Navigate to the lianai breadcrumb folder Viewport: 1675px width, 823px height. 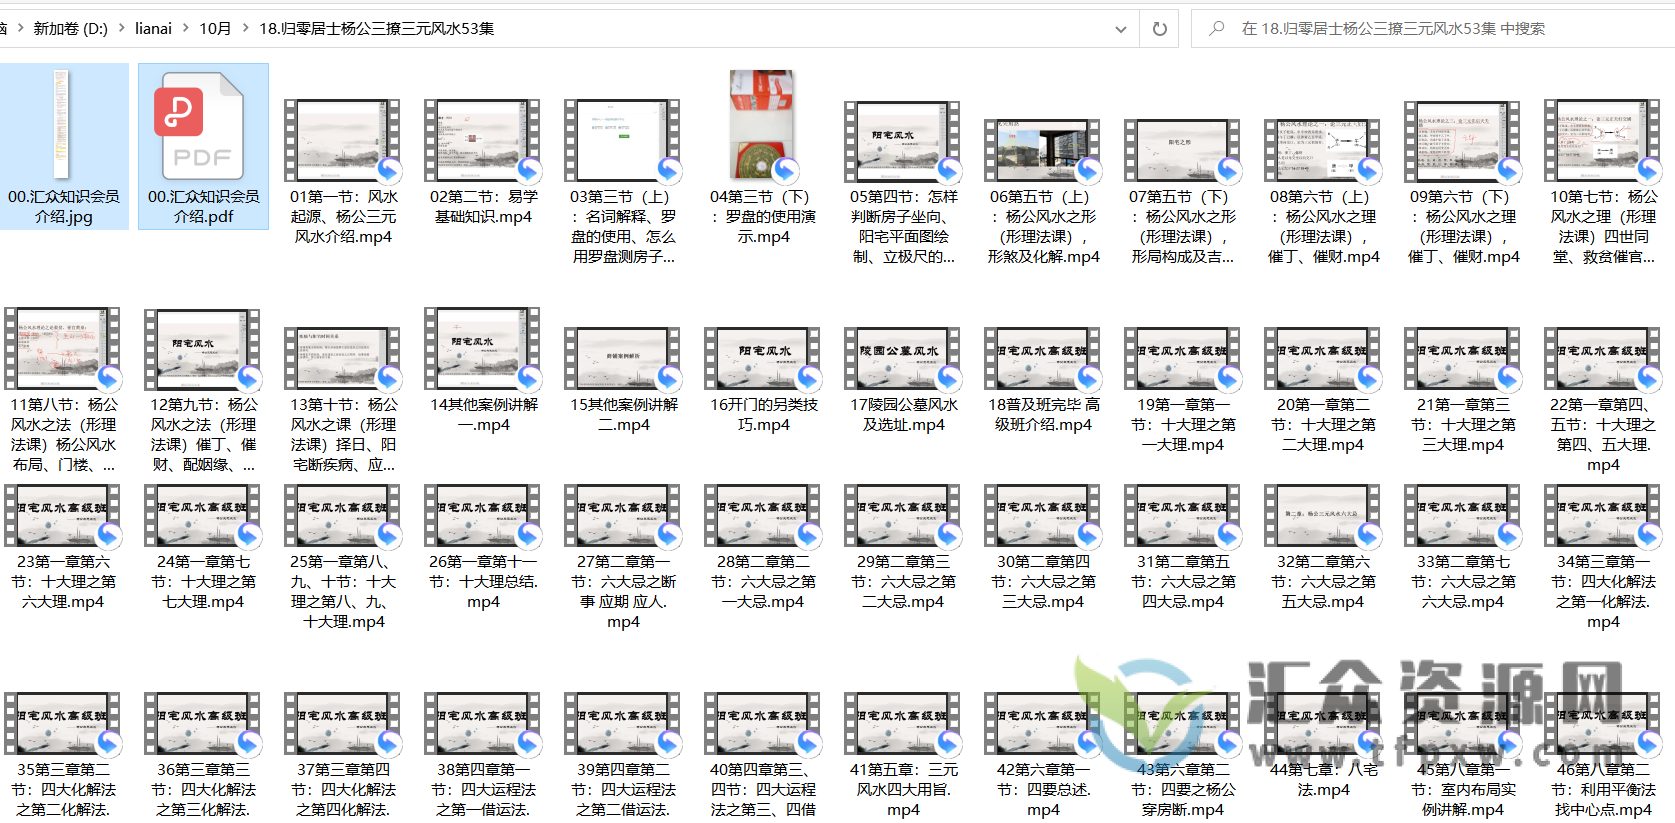coord(153,29)
